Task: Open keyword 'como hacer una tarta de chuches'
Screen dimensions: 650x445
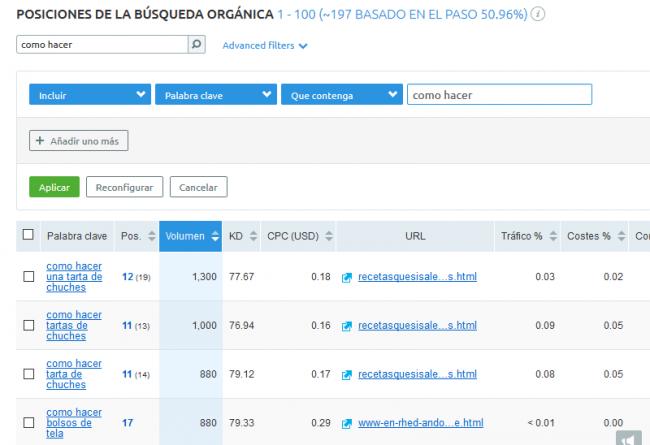Action: [74, 277]
